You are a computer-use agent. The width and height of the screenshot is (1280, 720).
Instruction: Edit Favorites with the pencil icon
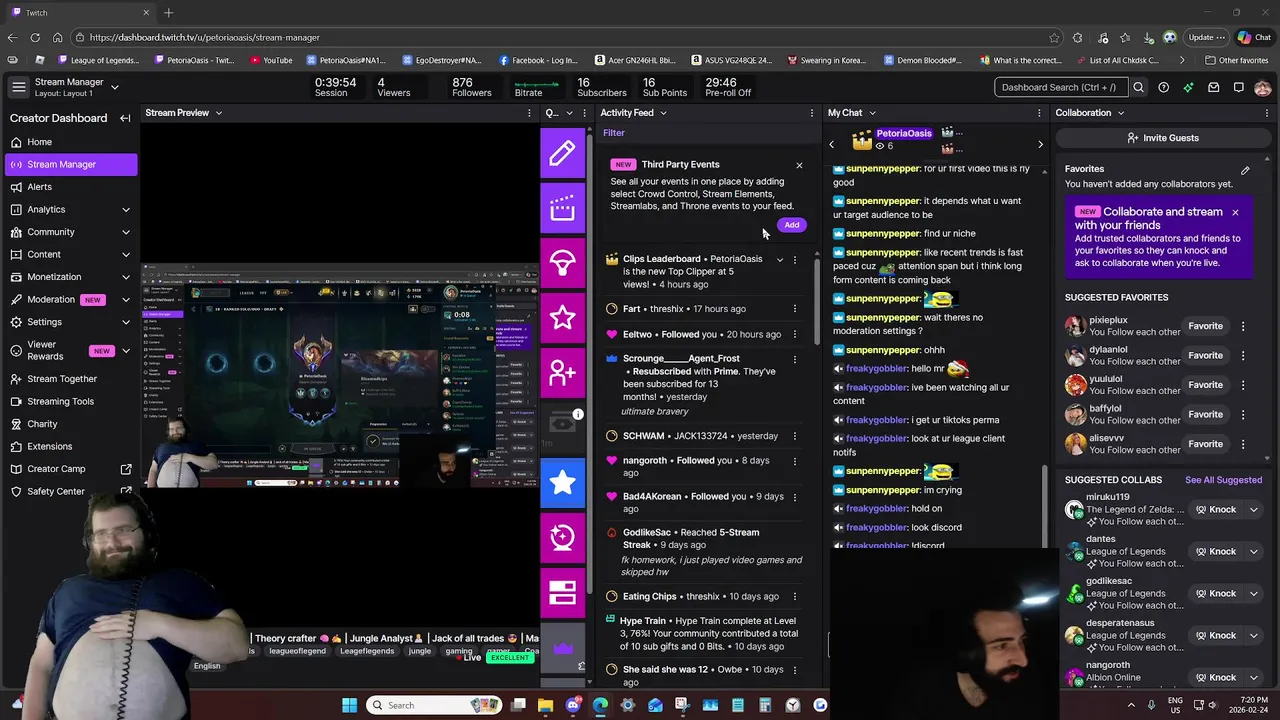1245,171
